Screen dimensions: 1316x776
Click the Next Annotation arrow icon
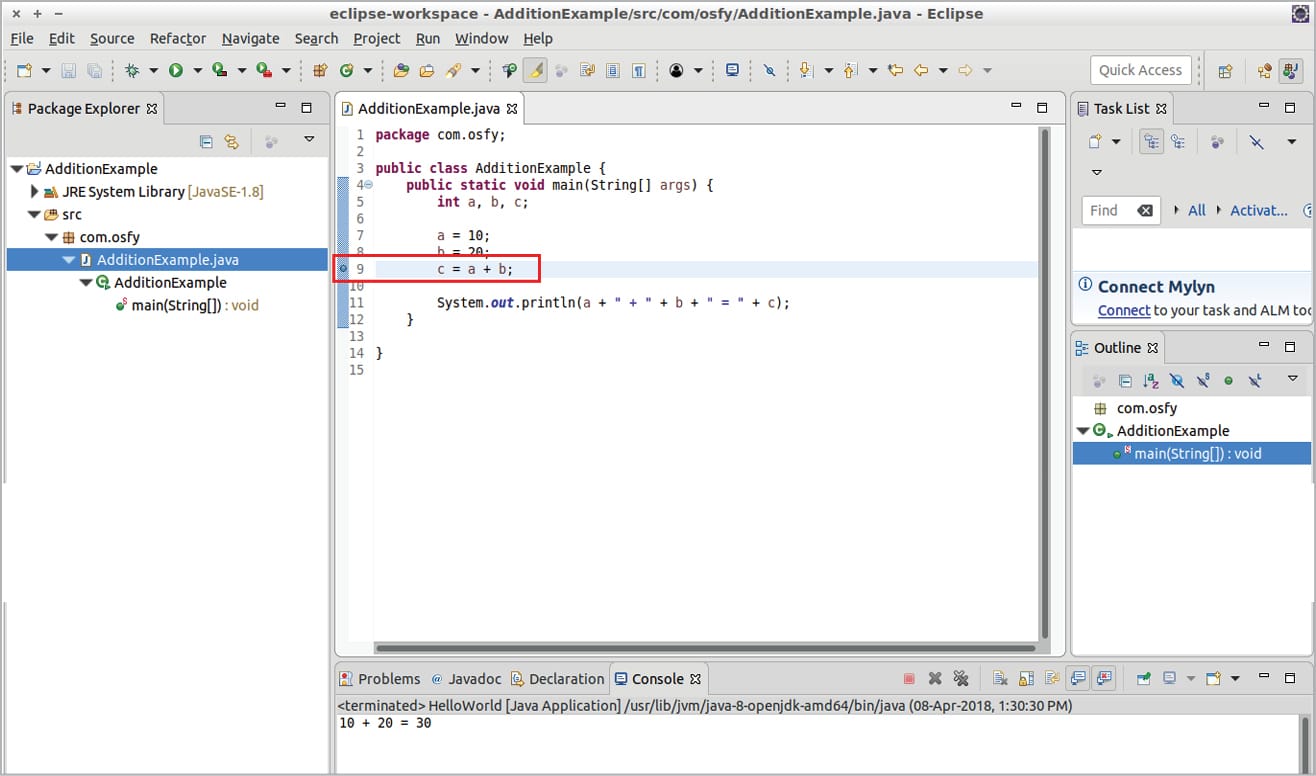coord(804,70)
